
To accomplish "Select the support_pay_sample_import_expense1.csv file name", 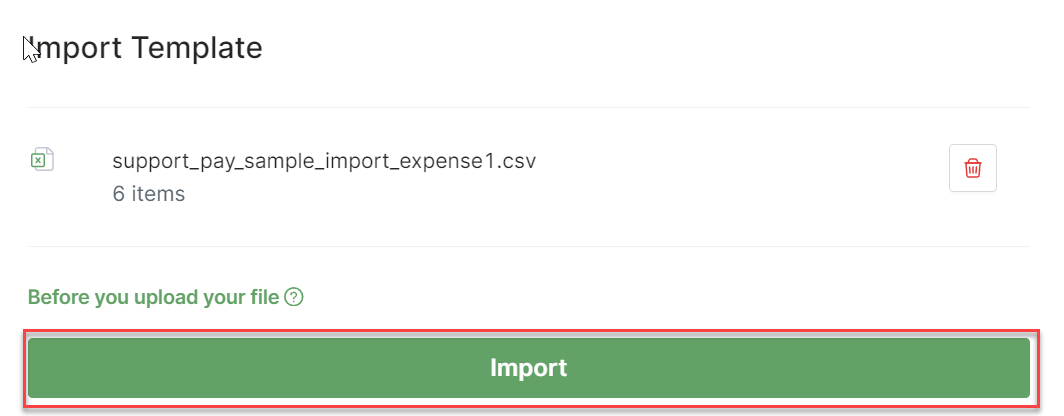I will [x=324, y=161].
